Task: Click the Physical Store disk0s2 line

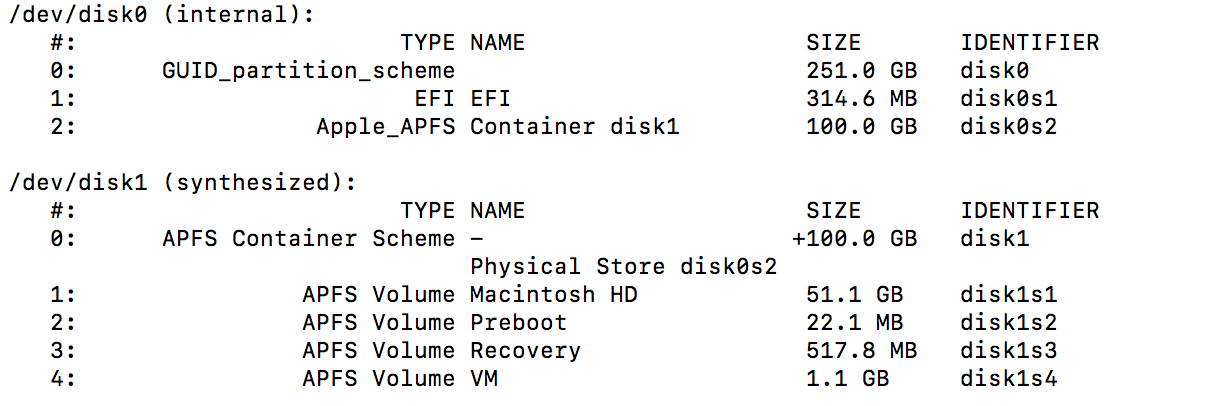Action: [624, 267]
